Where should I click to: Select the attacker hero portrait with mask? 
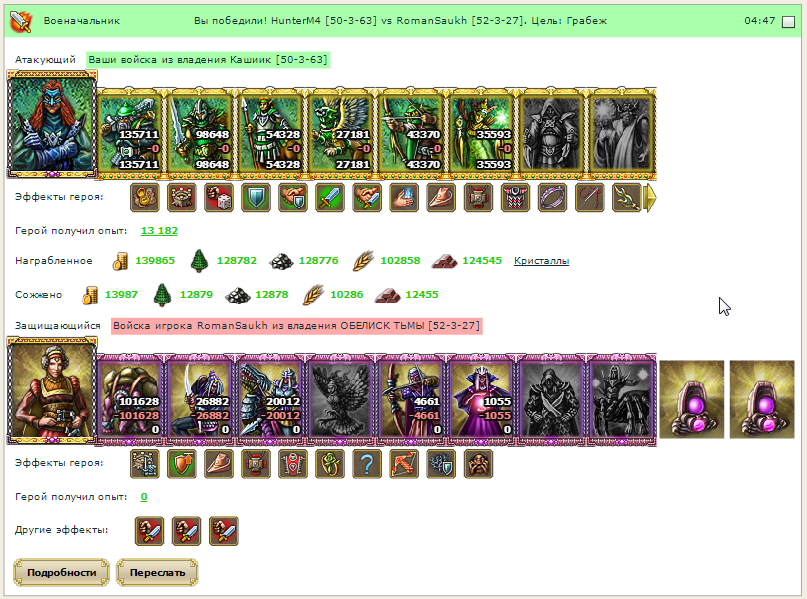pos(52,125)
